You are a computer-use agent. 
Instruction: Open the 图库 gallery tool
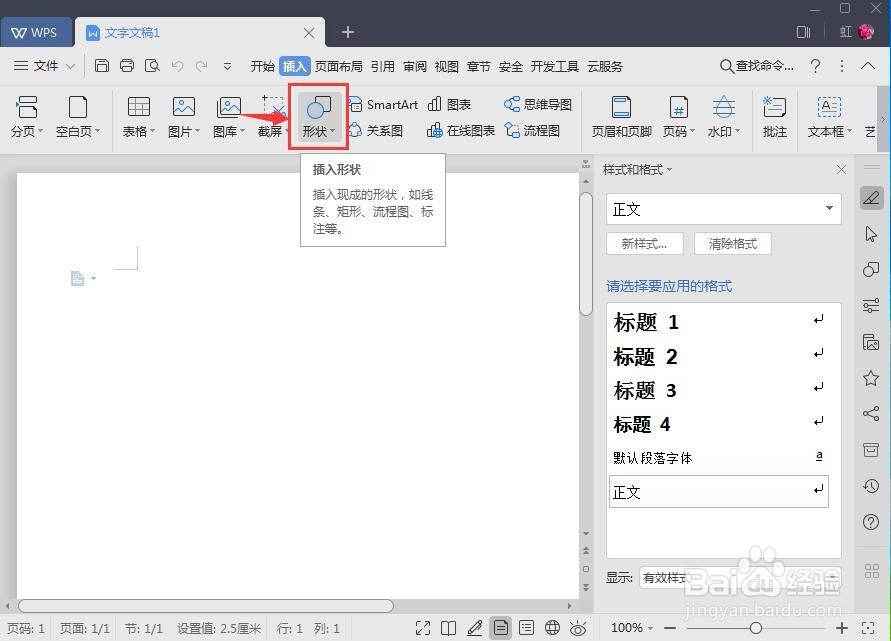click(228, 116)
